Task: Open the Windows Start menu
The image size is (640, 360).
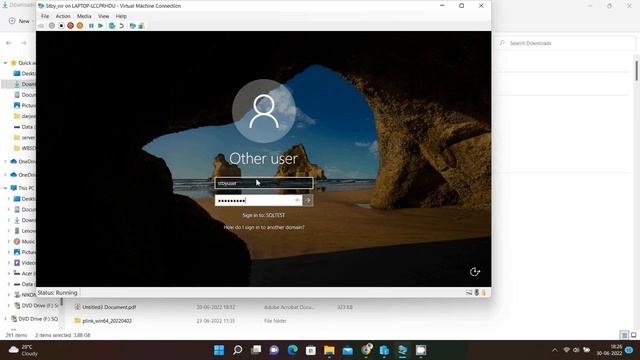Action: 219,350
